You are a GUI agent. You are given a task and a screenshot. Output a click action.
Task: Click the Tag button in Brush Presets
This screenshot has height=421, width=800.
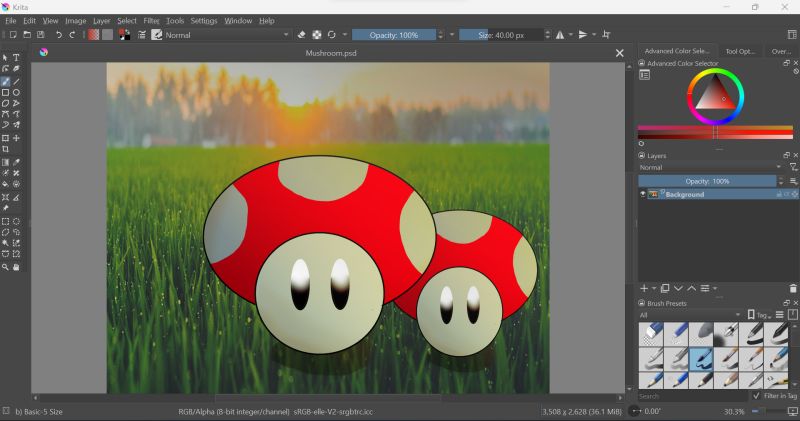pyautogui.click(x=758, y=315)
